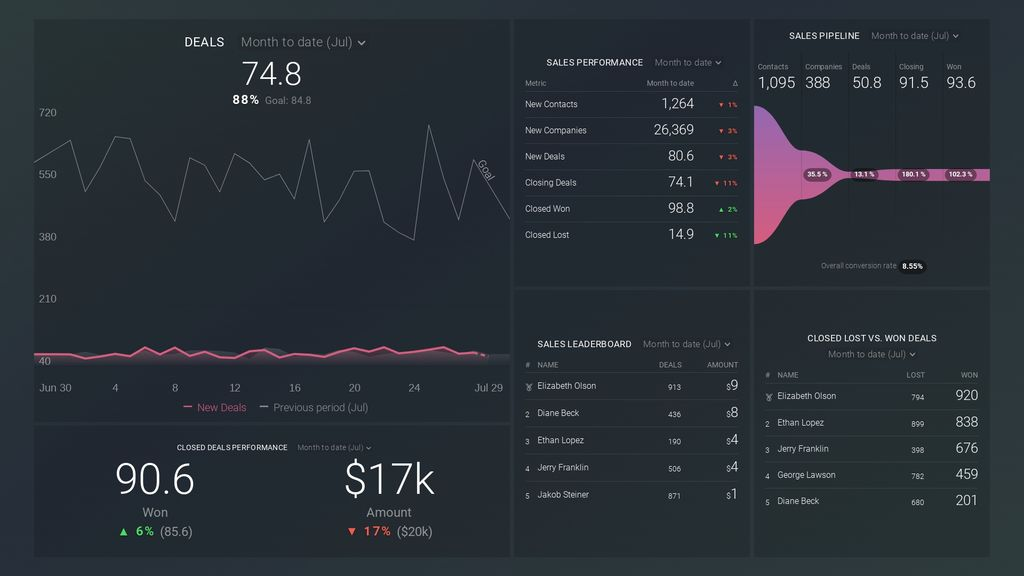The height and width of the screenshot is (576, 1024).
Task: Open Sales Pipeline date range dropdown
Action: coord(914,36)
